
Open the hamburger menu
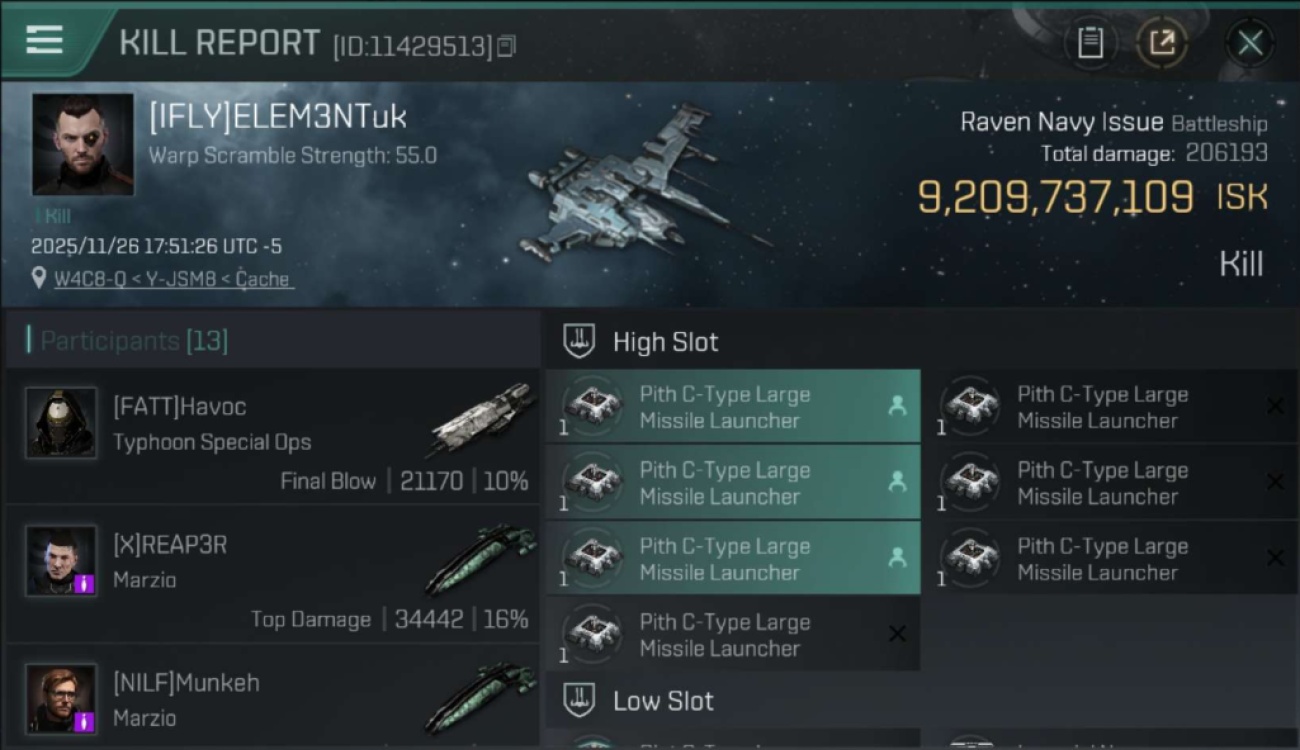[45, 41]
